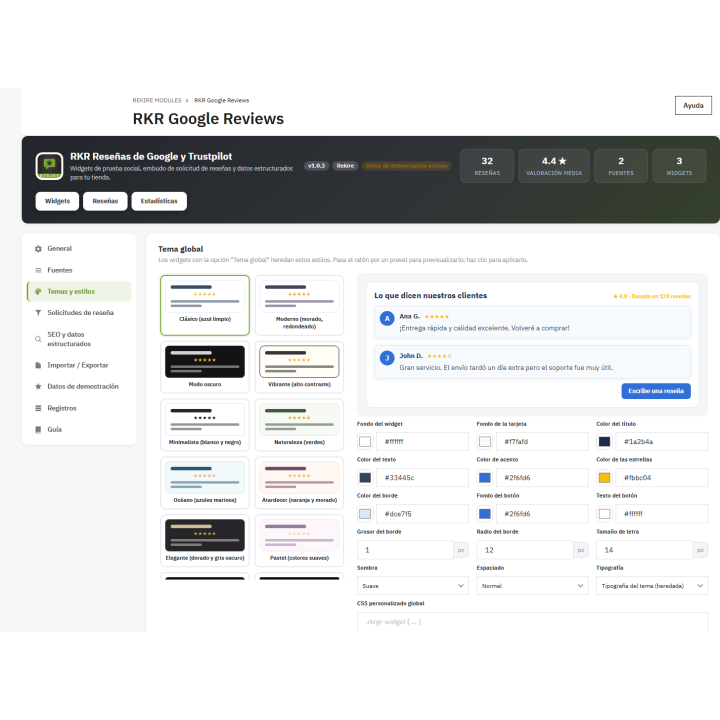
Task: Select the Naturaleza (verdes) preset
Action: click(299, 425)
